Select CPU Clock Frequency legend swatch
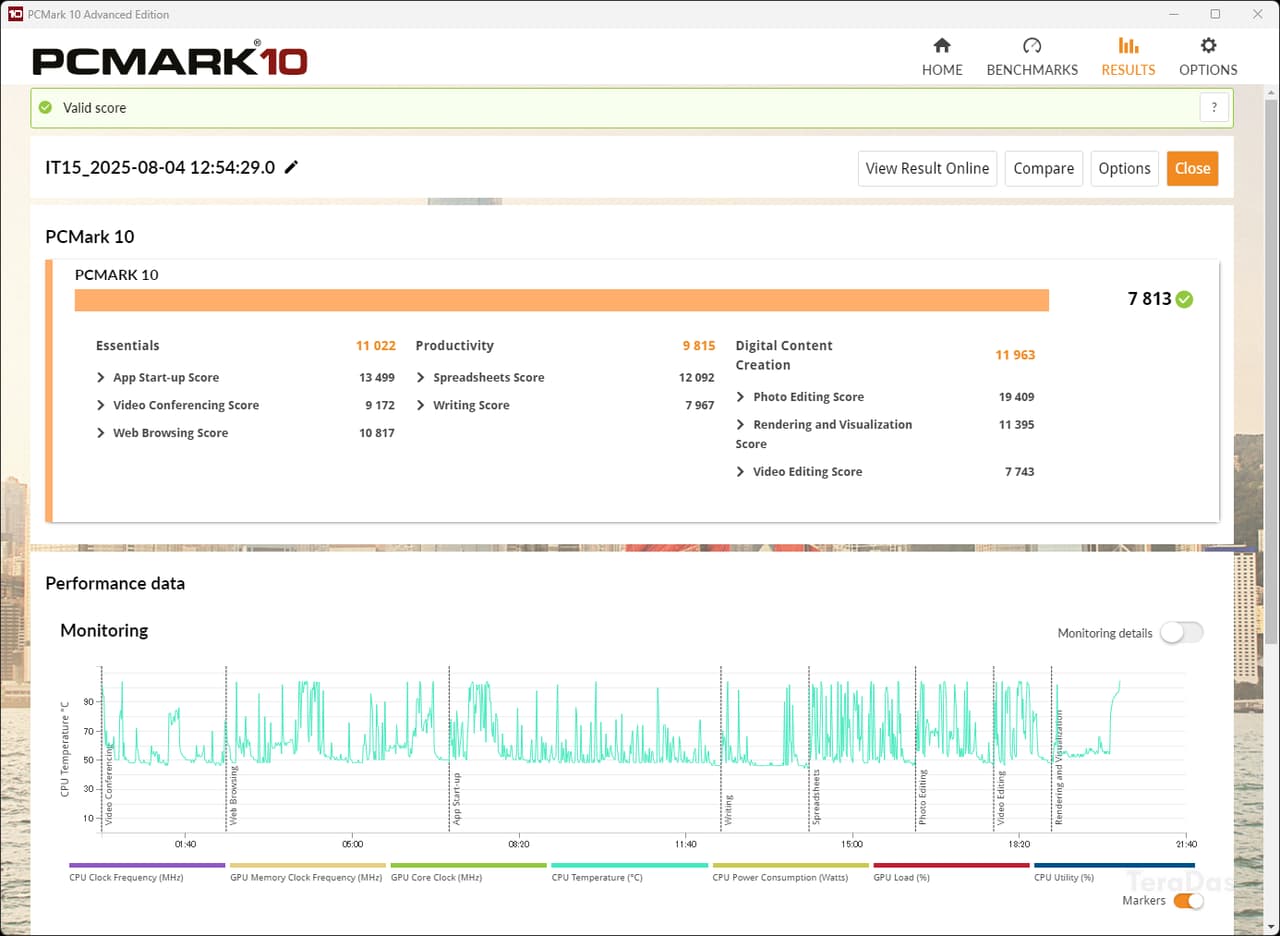The height and width of the screenshot is (936, 1280). [147, 865]
